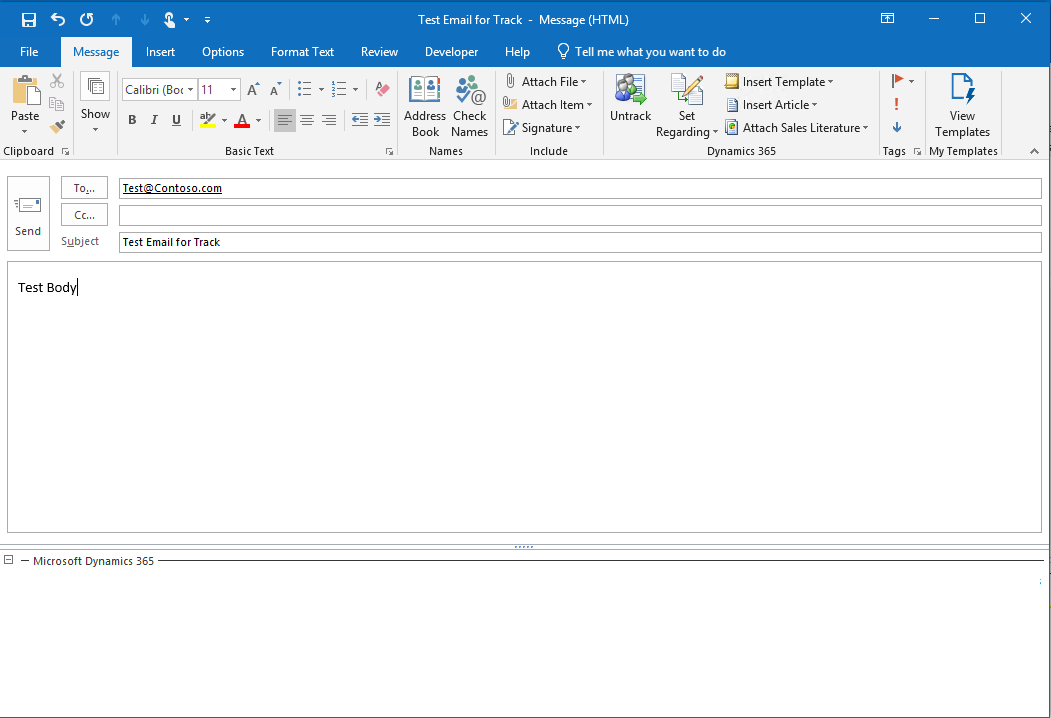
Task: Toggle bold formatting
Action: [x=132, y=120]
